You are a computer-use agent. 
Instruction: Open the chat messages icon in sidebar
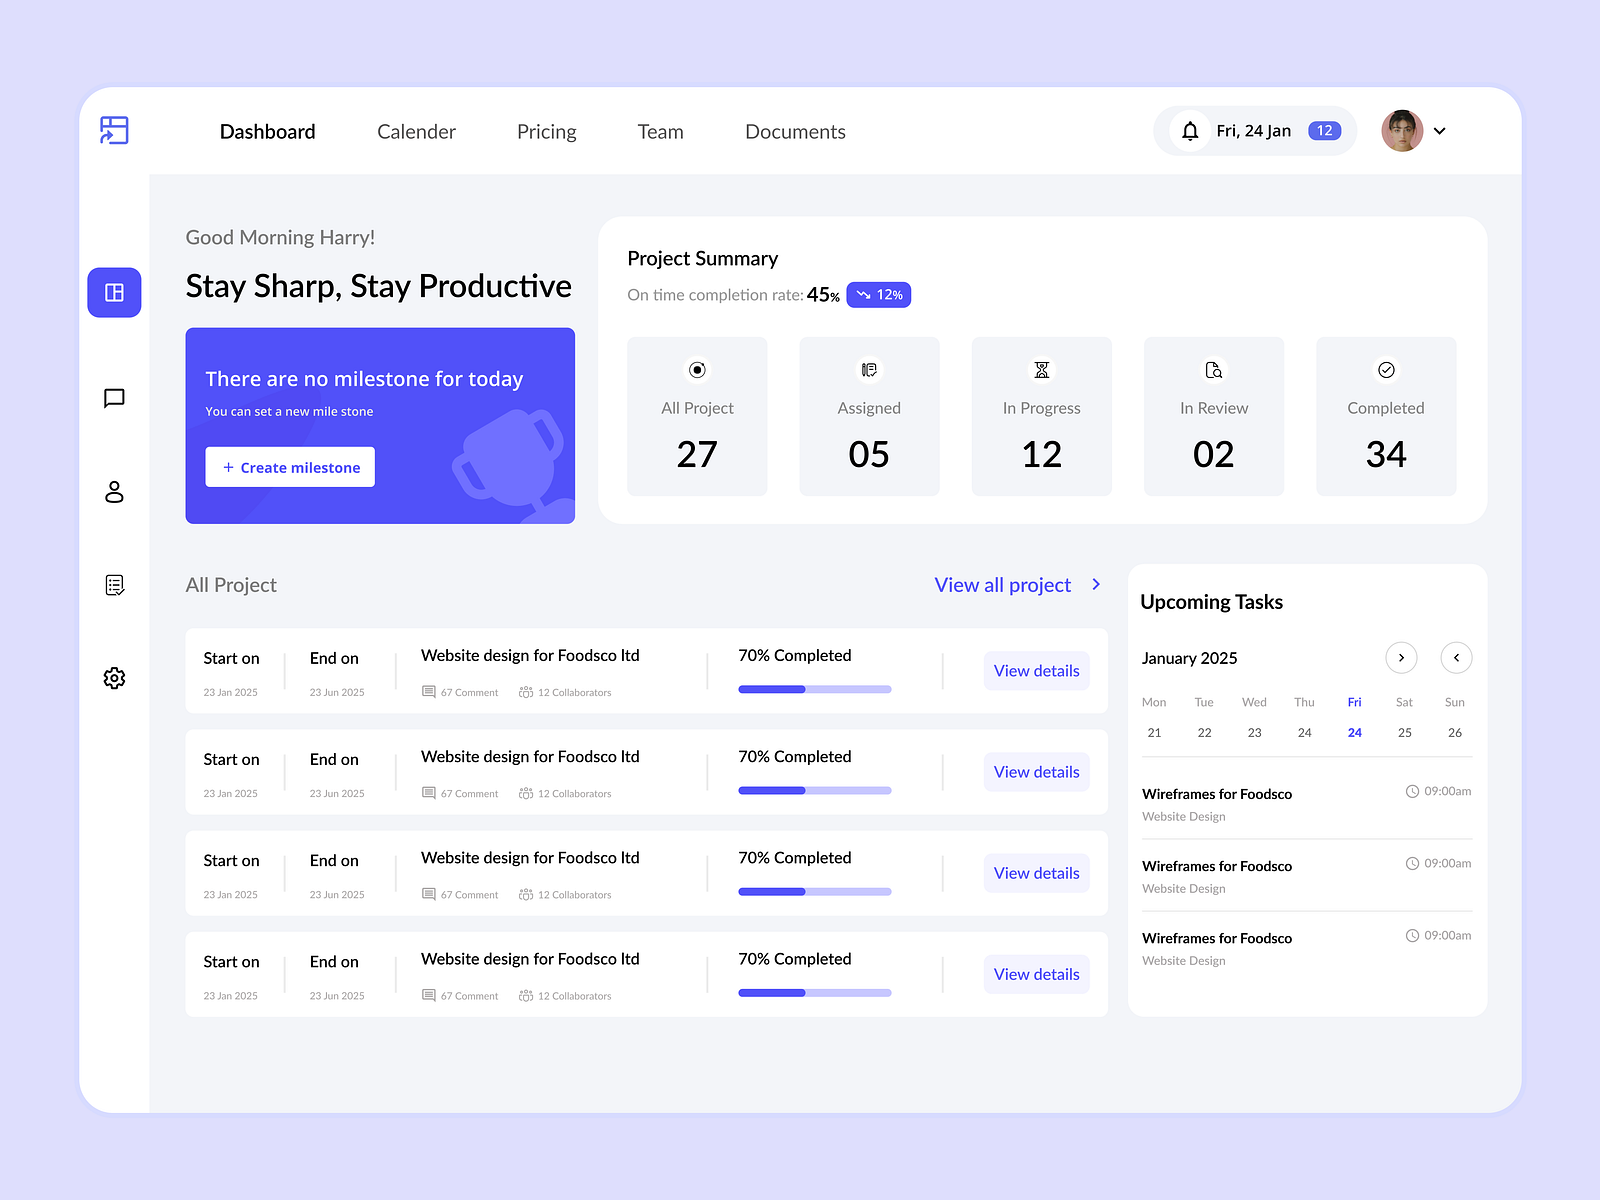pos(114,397)
